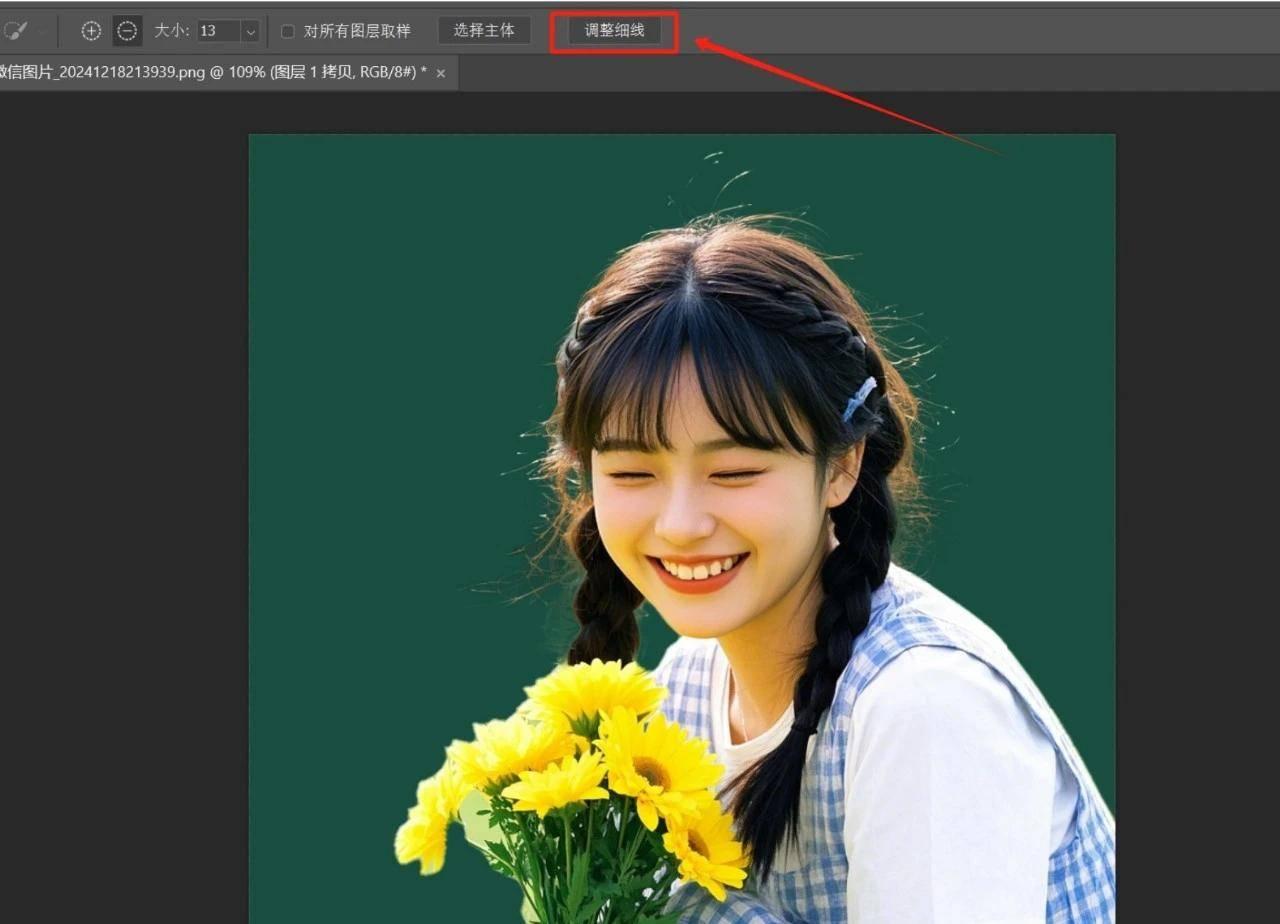Screen dimensions: 1280x924
Task: Select the subtract-from-selection brush mode icon
Action: click(127, 31)
